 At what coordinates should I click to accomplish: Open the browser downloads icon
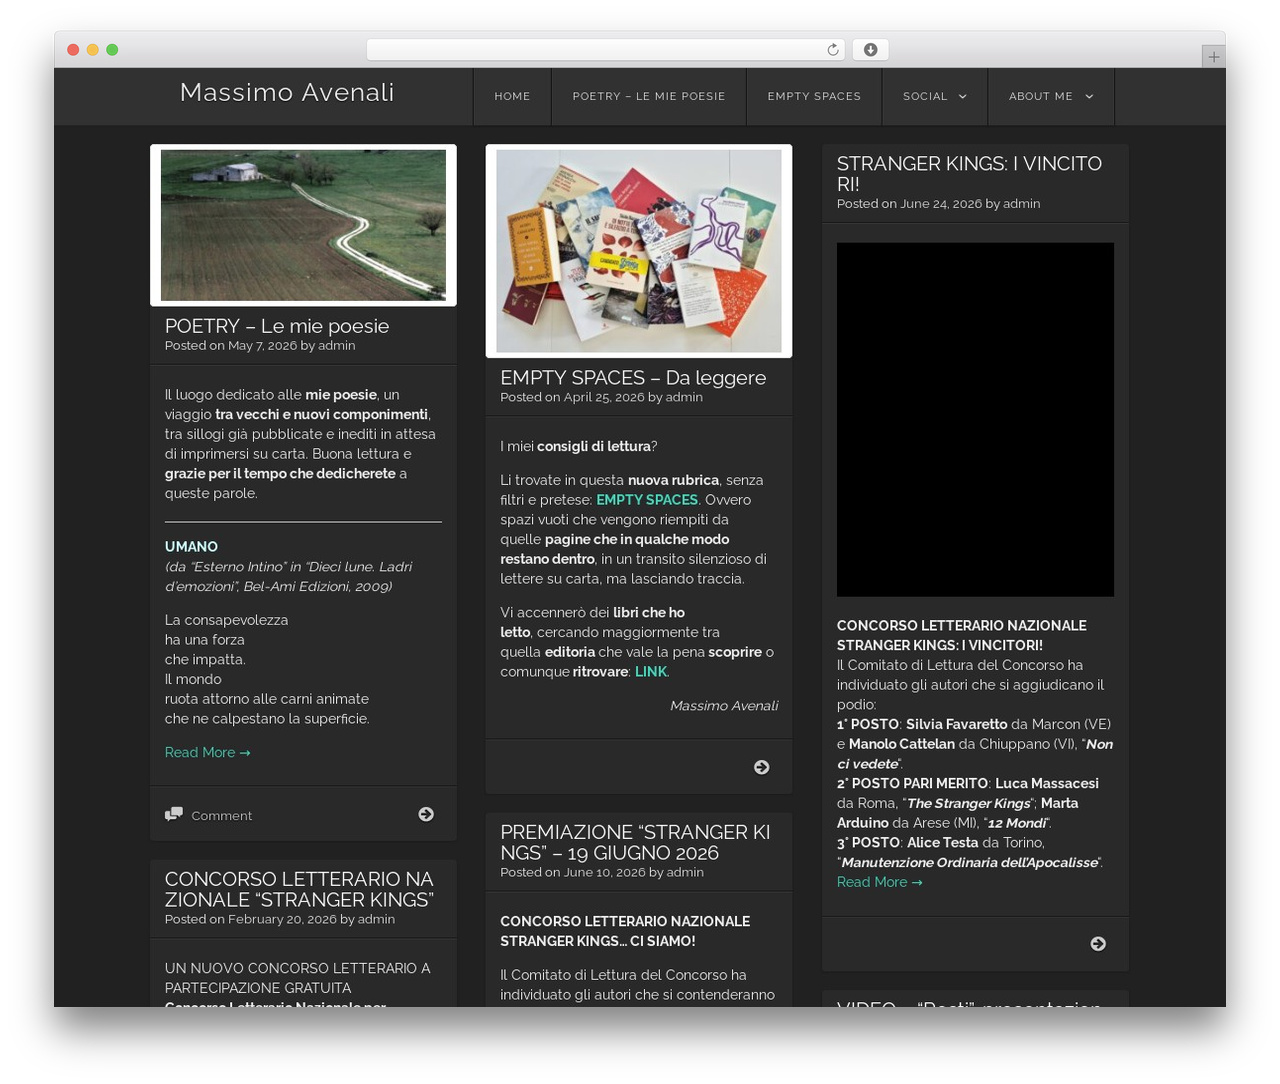pyautogui.click(x=871, y=50)
